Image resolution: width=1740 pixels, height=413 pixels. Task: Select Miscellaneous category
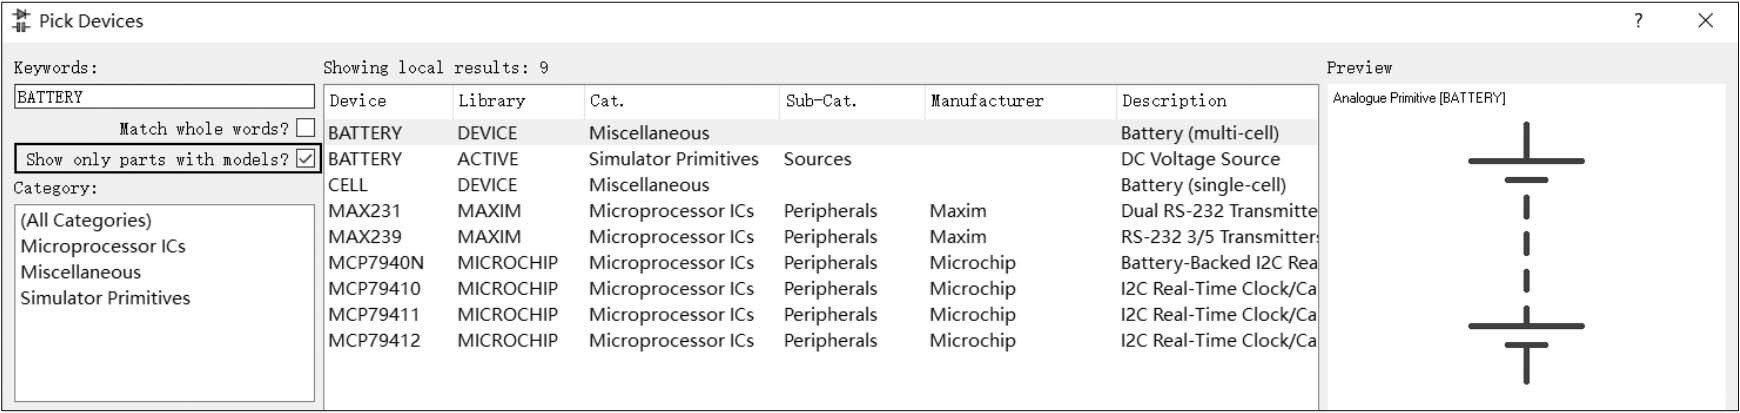point(81,272)
